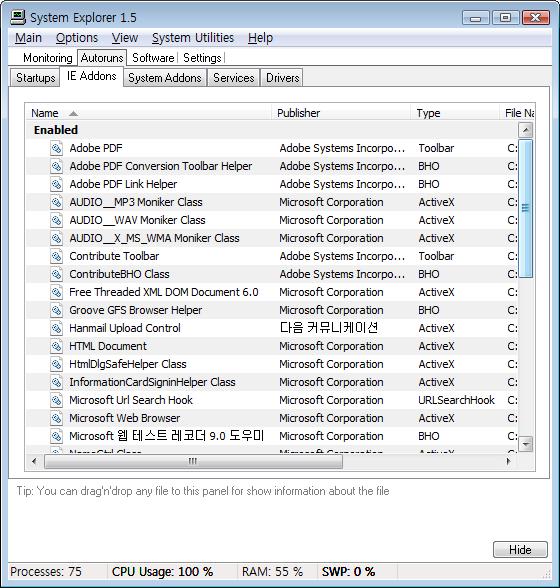Maximize the System Explorer window
Screen dimensions: 560x588
[505, 18]
